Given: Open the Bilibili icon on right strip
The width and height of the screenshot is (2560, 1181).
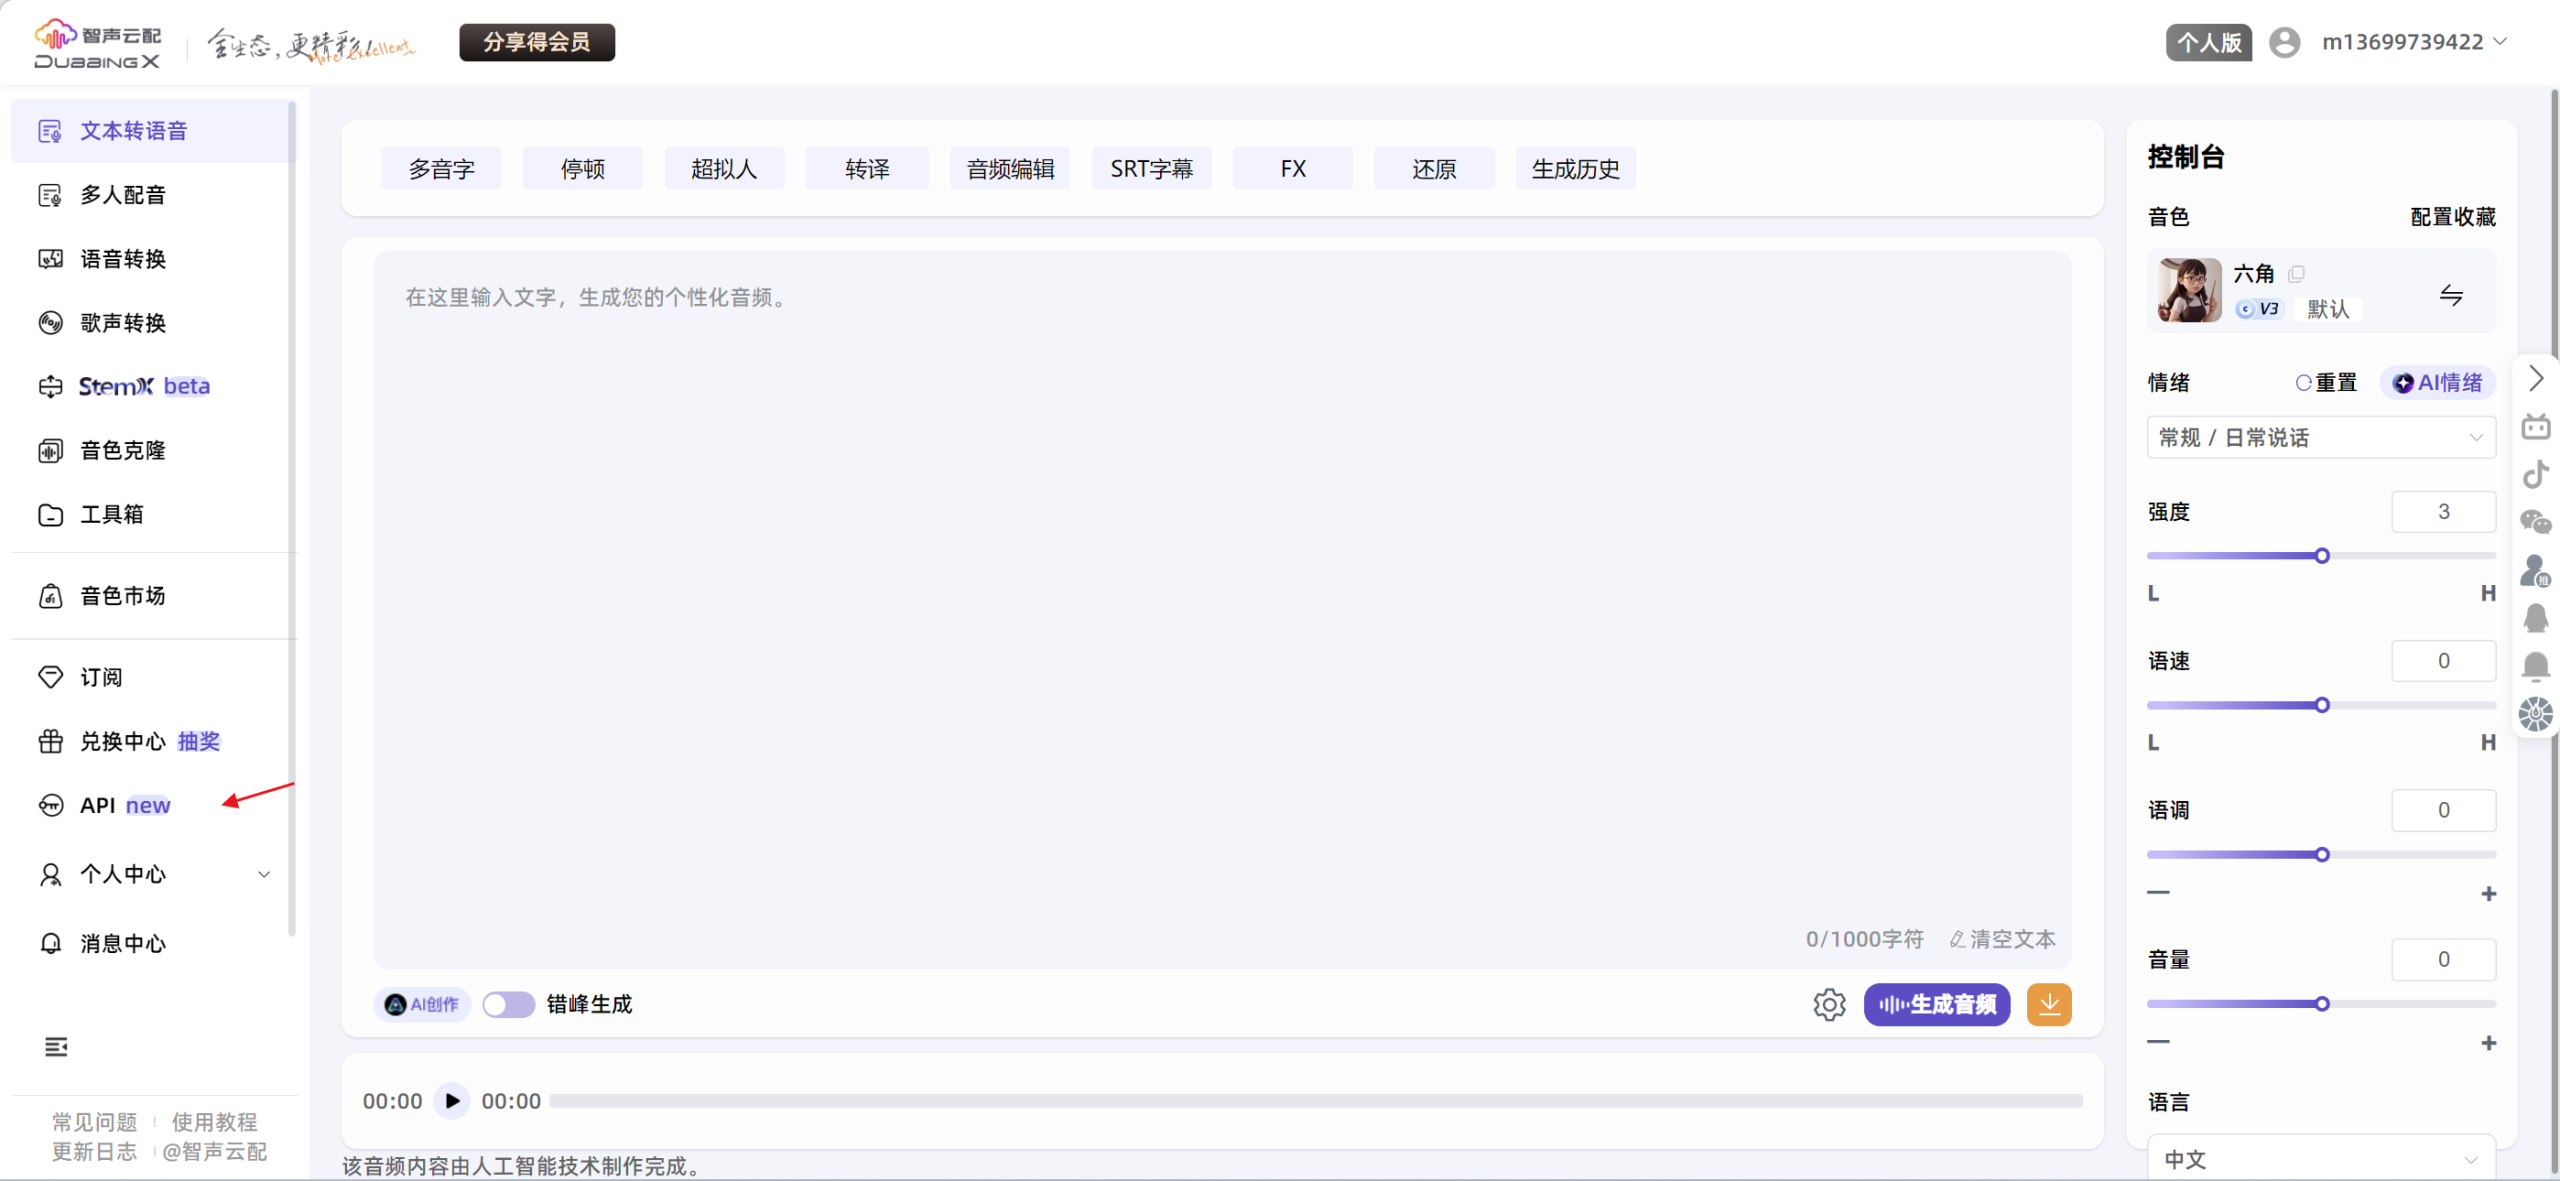Looking at the screenshot, I should coord(2535,427).
